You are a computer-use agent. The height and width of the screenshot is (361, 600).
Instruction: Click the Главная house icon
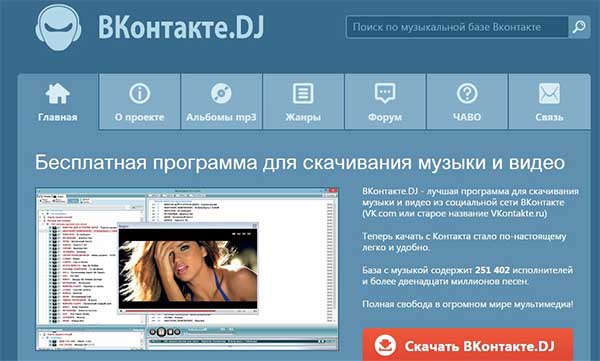[57, 93]
